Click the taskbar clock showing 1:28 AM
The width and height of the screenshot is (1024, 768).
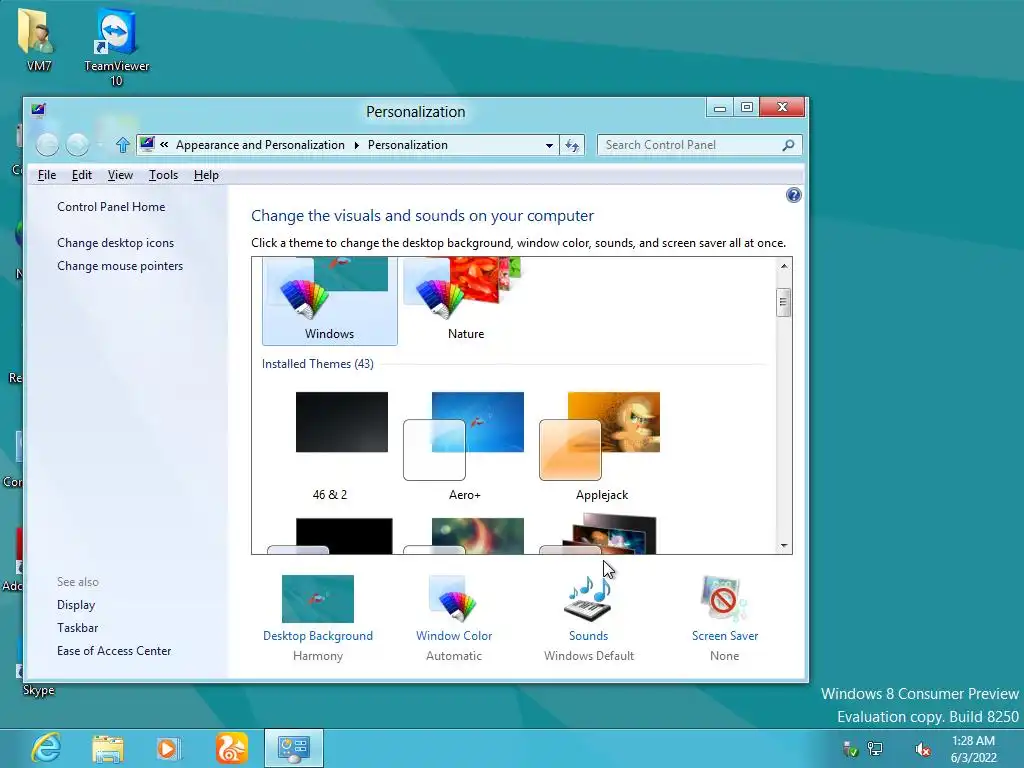point(973,749)
